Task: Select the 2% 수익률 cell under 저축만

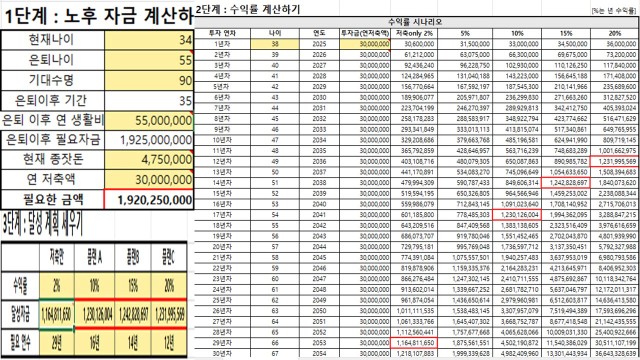Action: [x=57, y=286]
